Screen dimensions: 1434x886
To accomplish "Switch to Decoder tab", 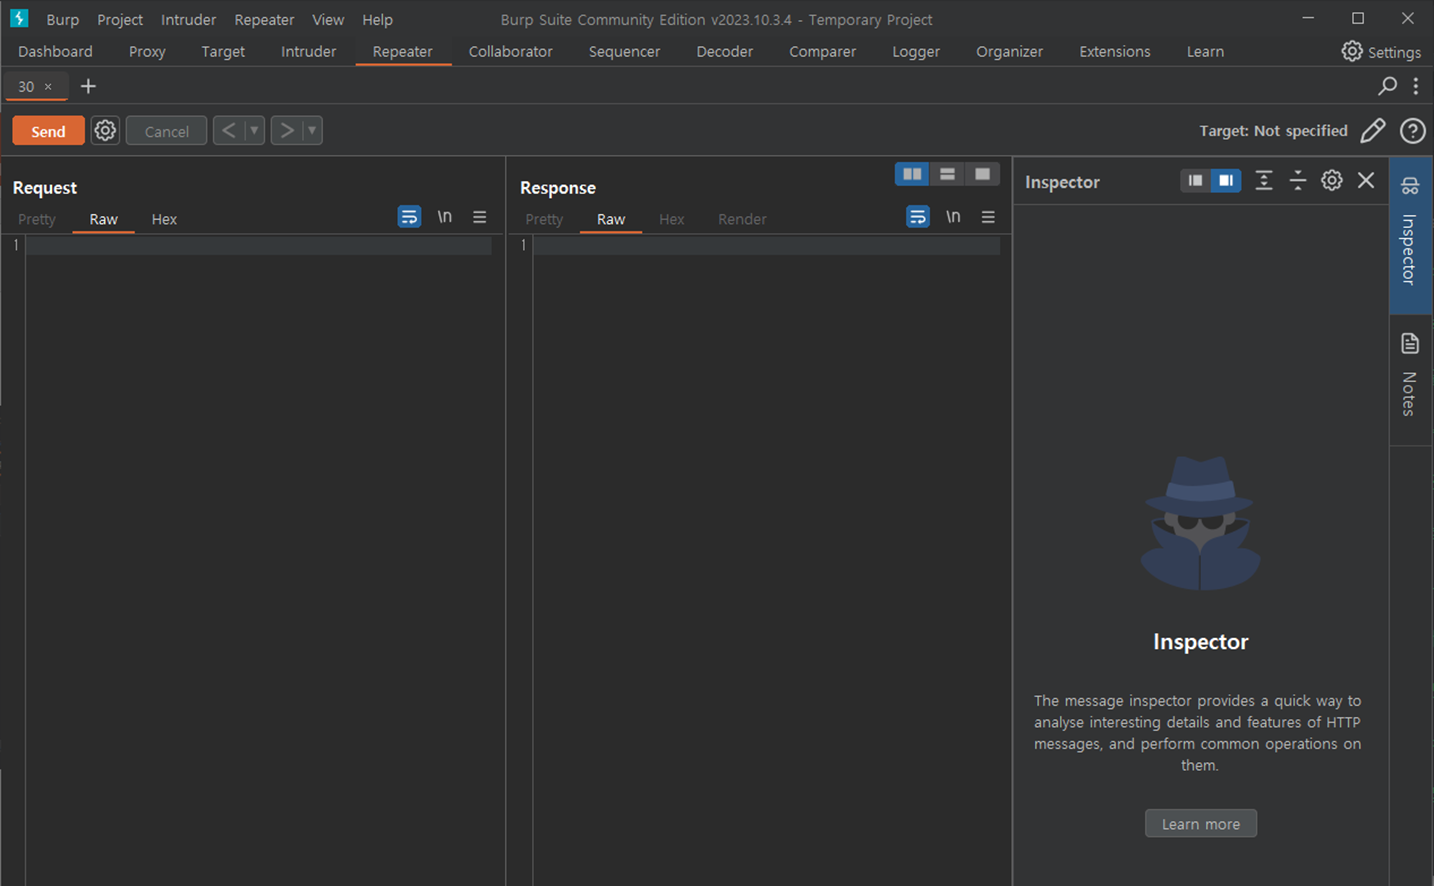I will click(x=724, y=51).
